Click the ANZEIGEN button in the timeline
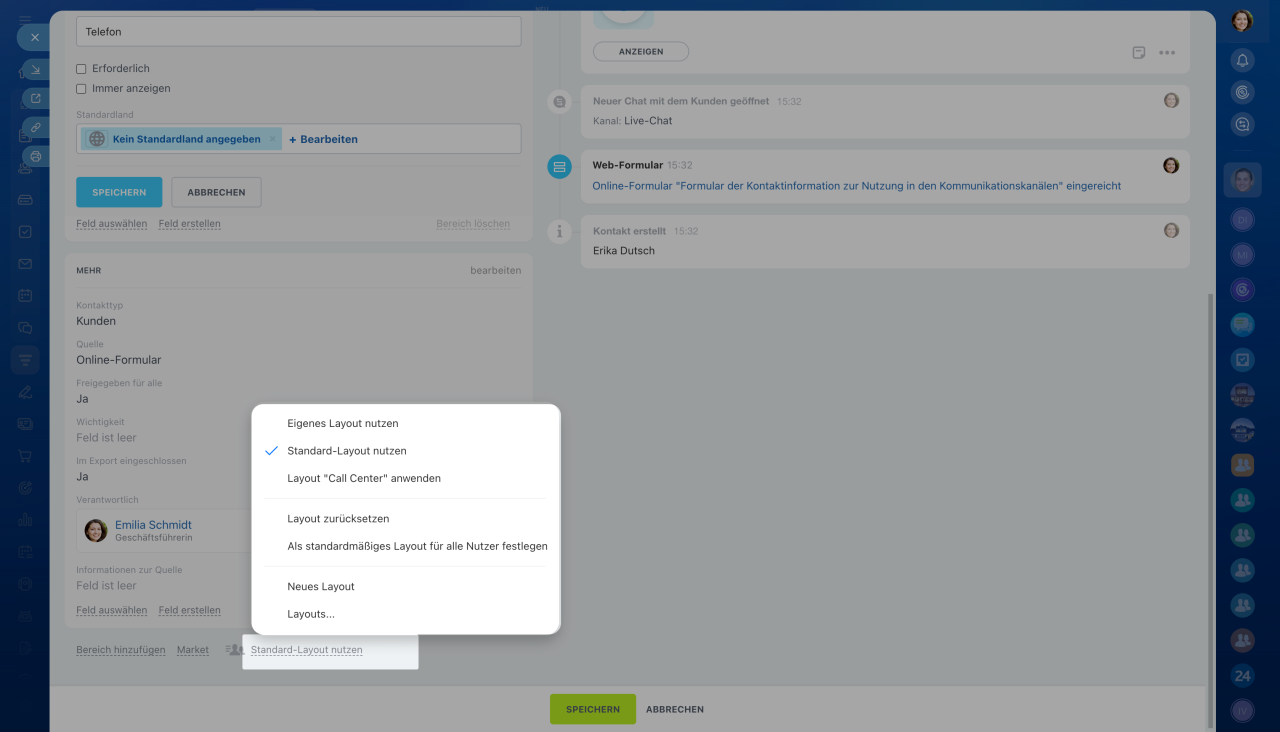The image size is (1280, 732). click(641, 51)
